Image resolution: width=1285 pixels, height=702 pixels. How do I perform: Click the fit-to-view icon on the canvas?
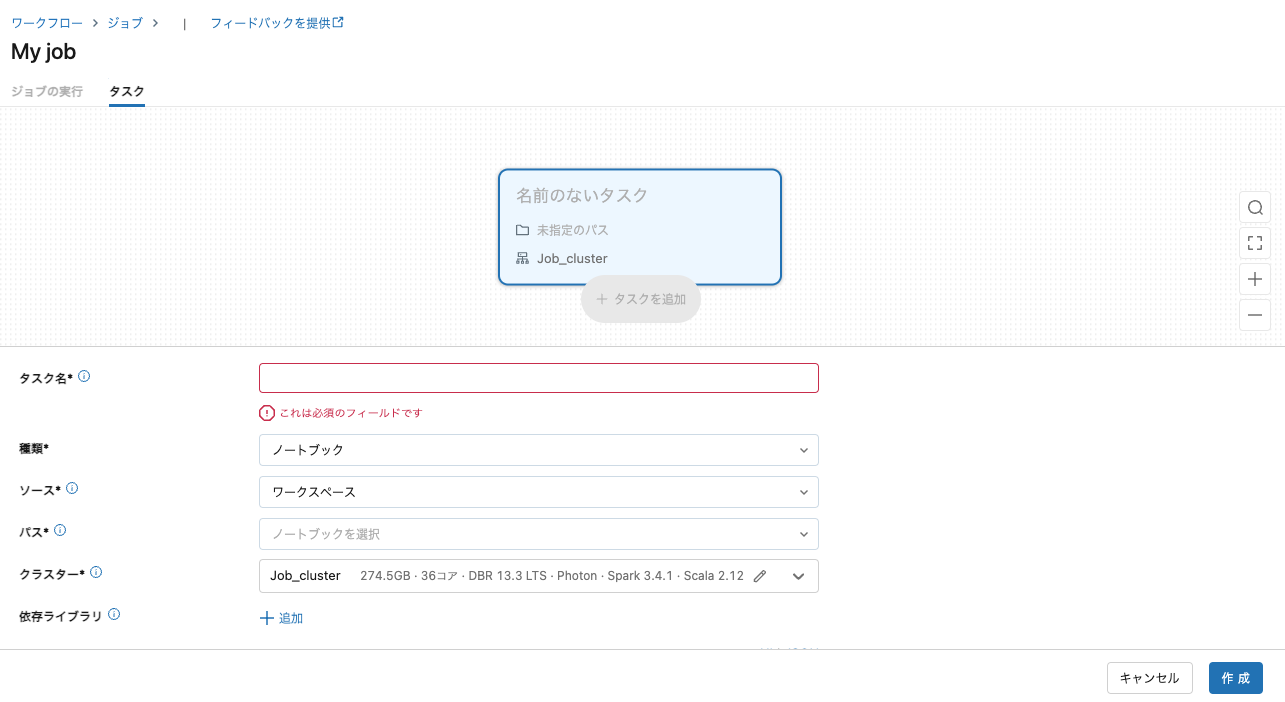click(1255, 243)
